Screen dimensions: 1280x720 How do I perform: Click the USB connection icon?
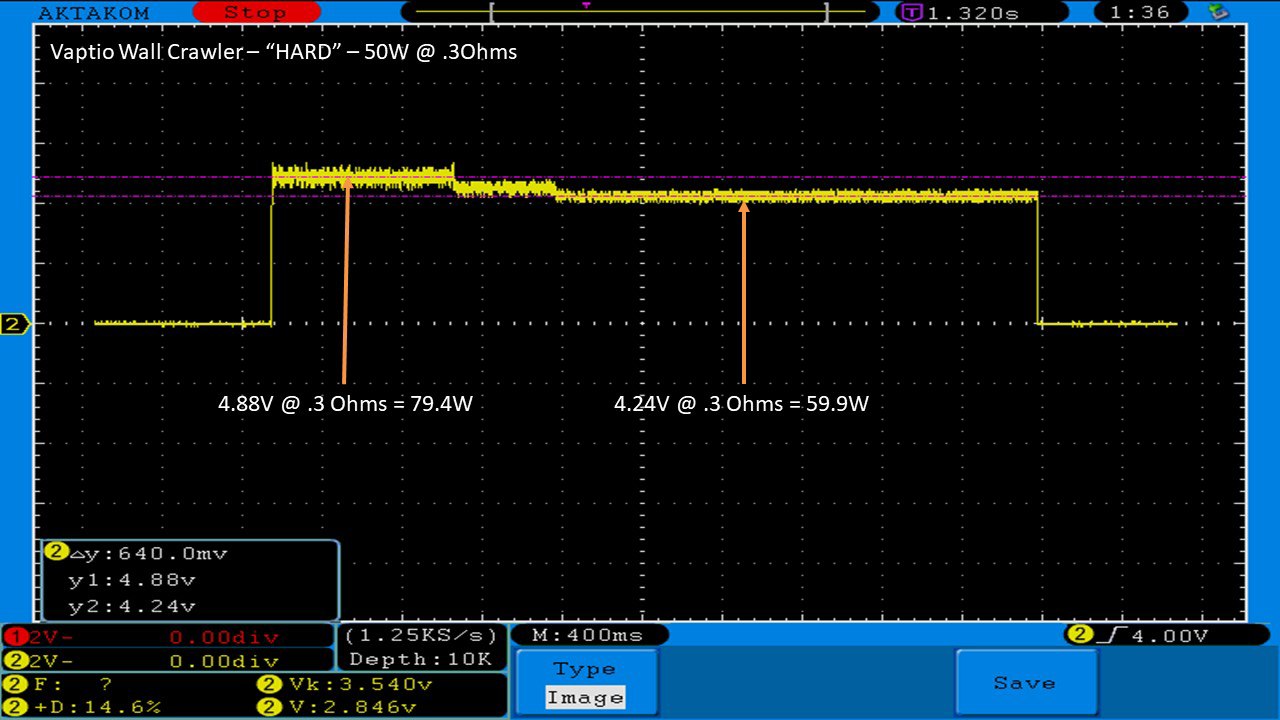1218,12
